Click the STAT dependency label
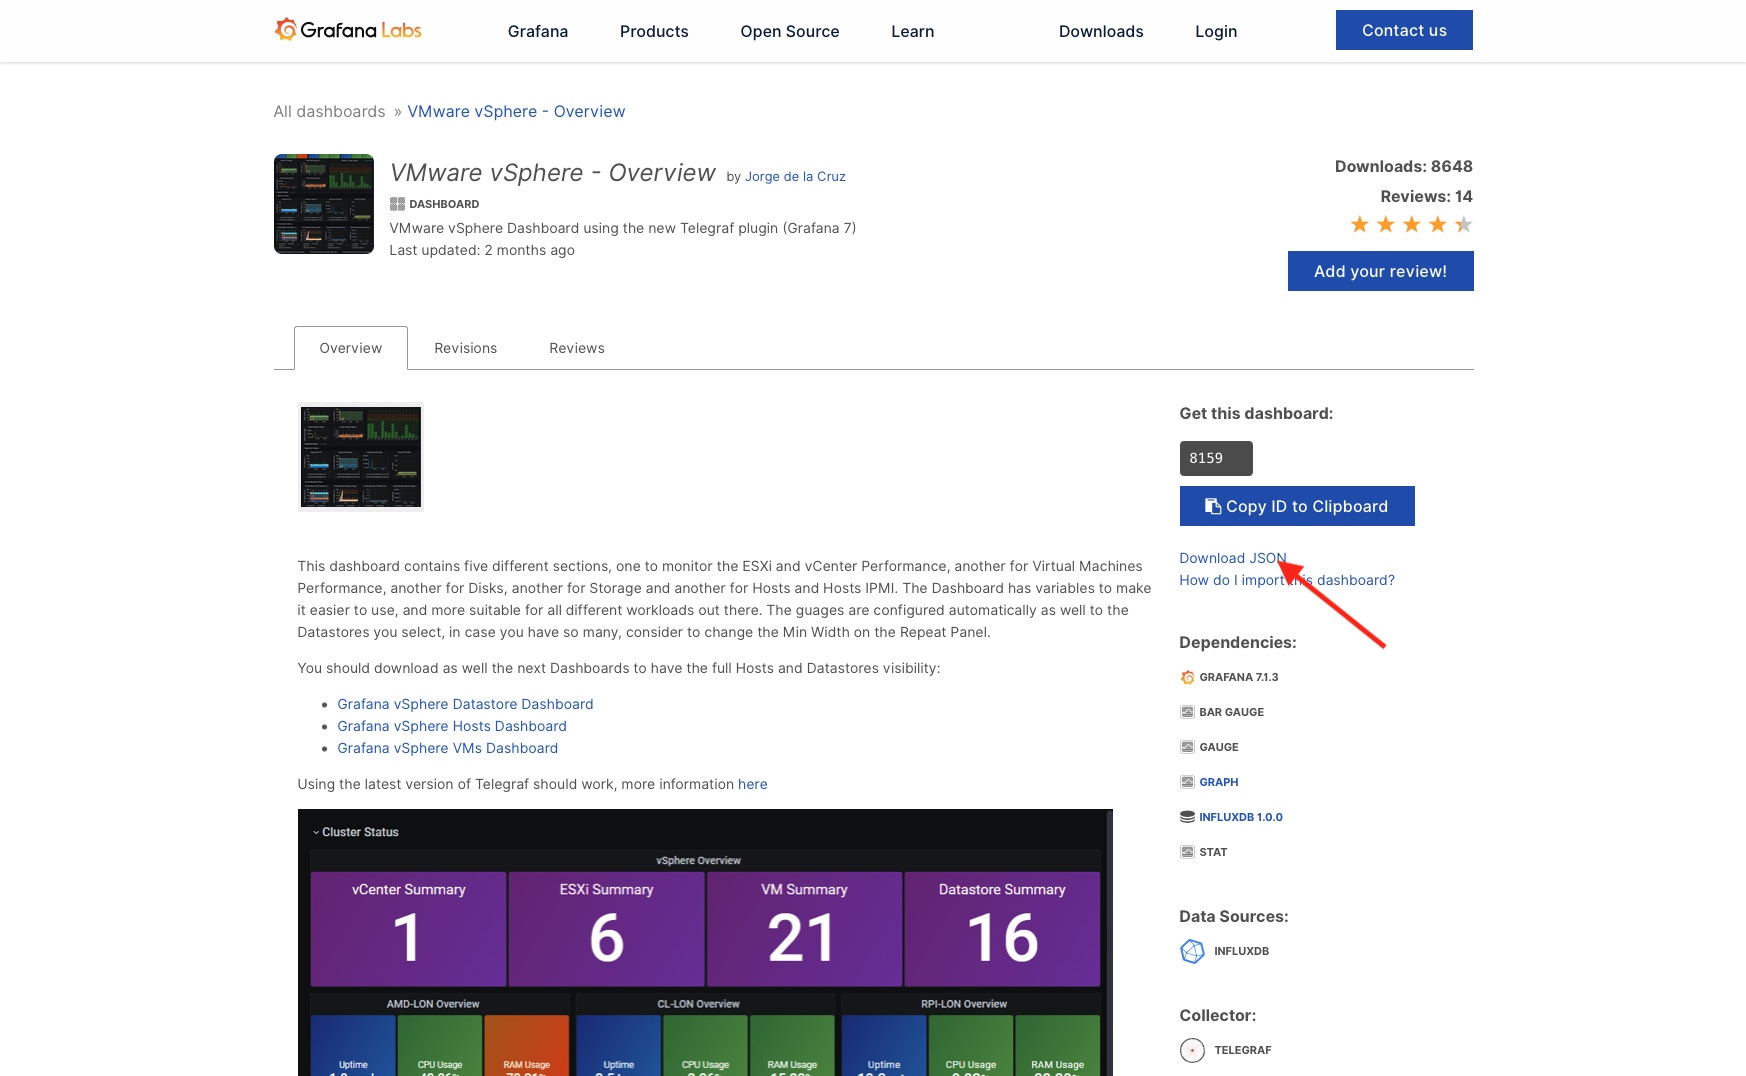The image size is (1746, 1076). [1213, 852]
